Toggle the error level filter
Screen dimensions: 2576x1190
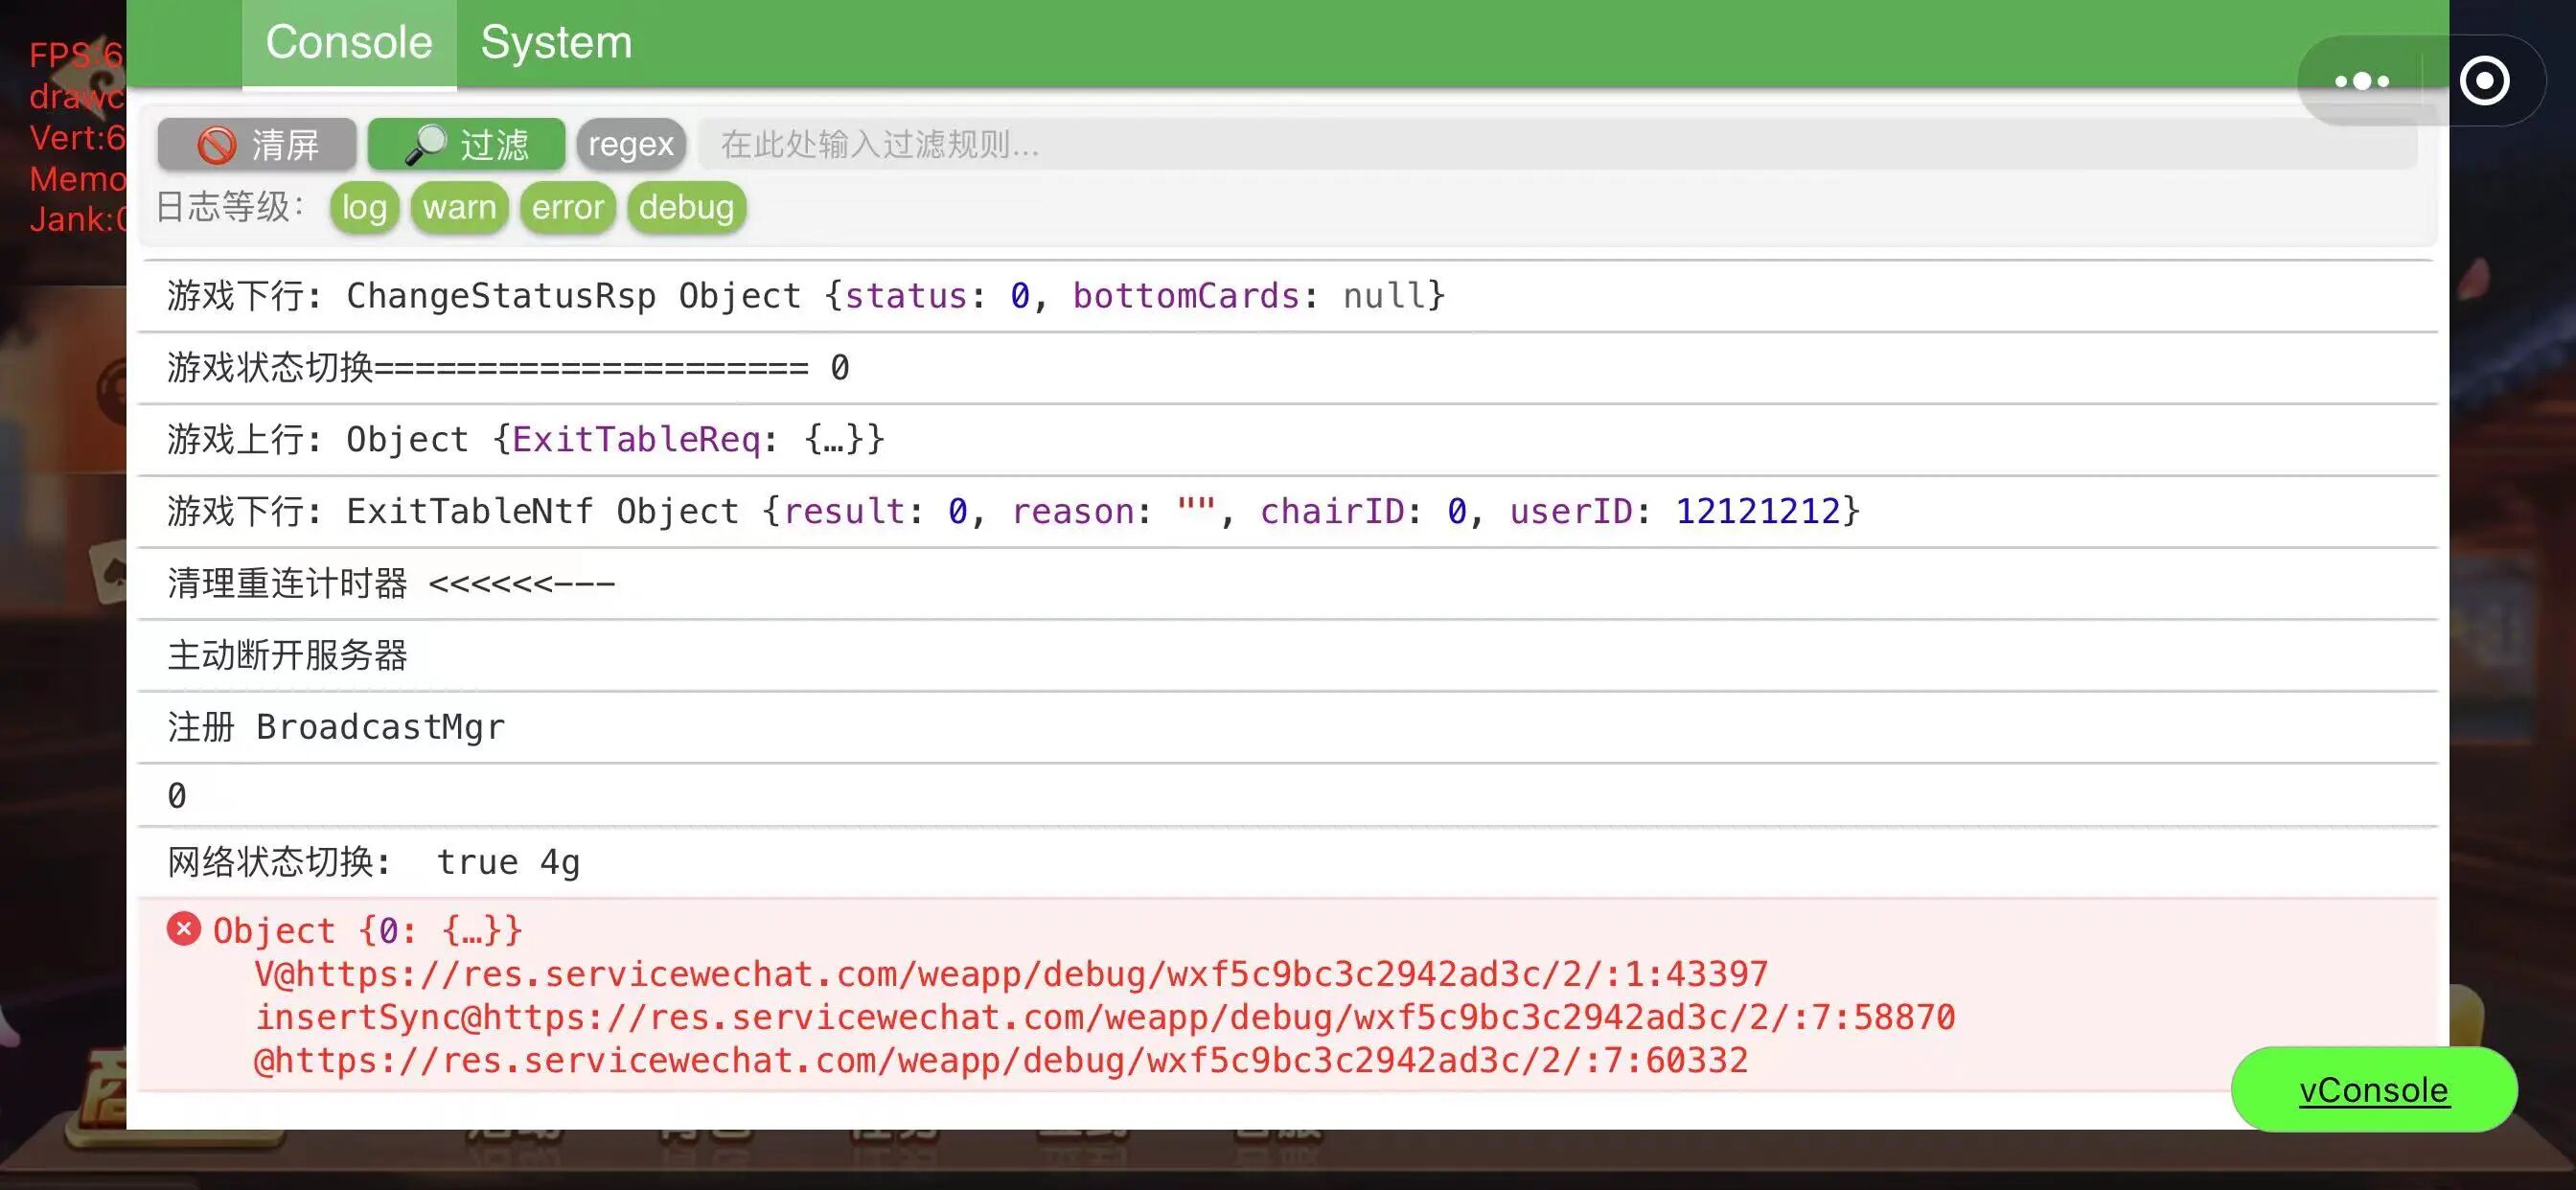pyautogui.click(x=567, y=207)
